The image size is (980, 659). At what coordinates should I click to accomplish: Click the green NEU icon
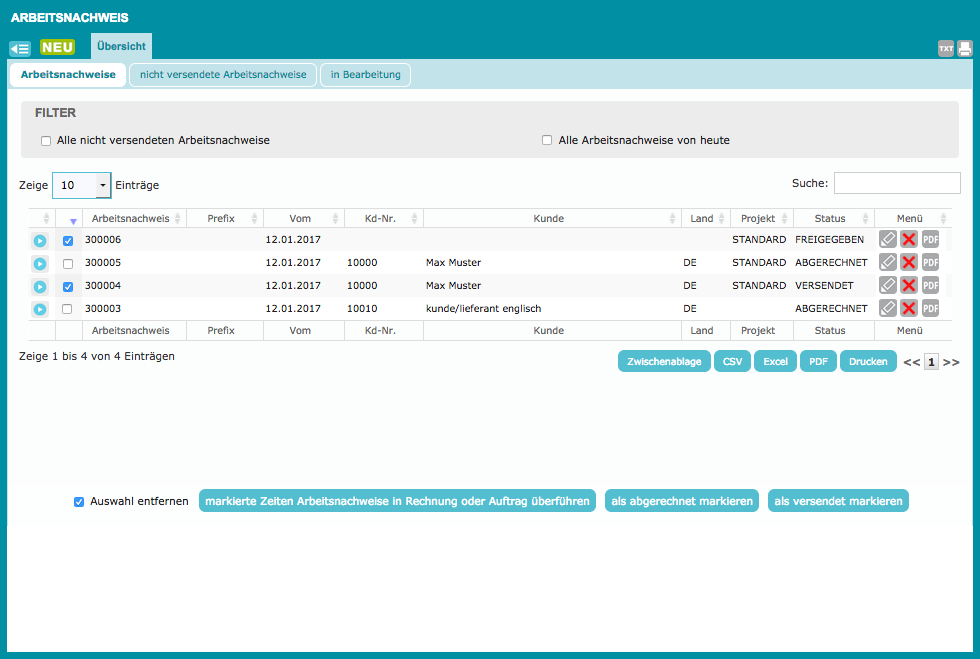tap(57, 47)
